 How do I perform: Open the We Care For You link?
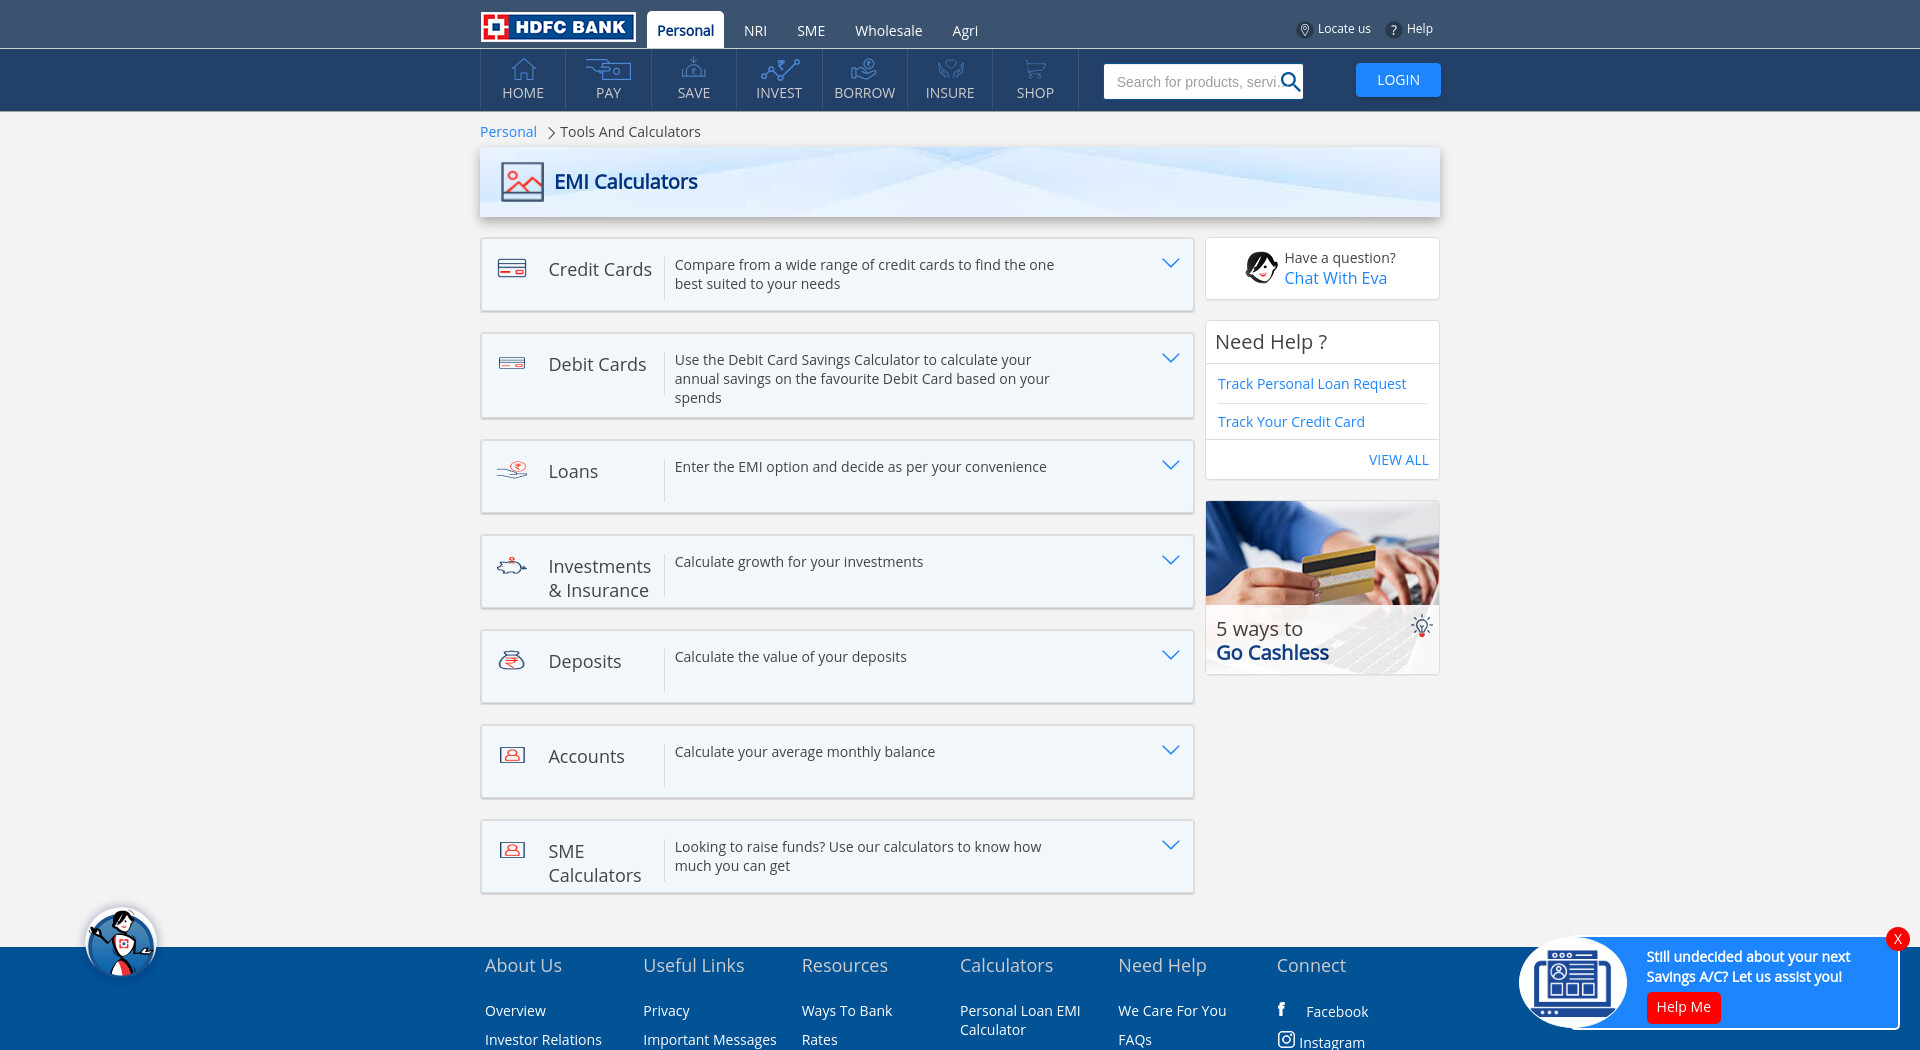pos(1172,1011)
